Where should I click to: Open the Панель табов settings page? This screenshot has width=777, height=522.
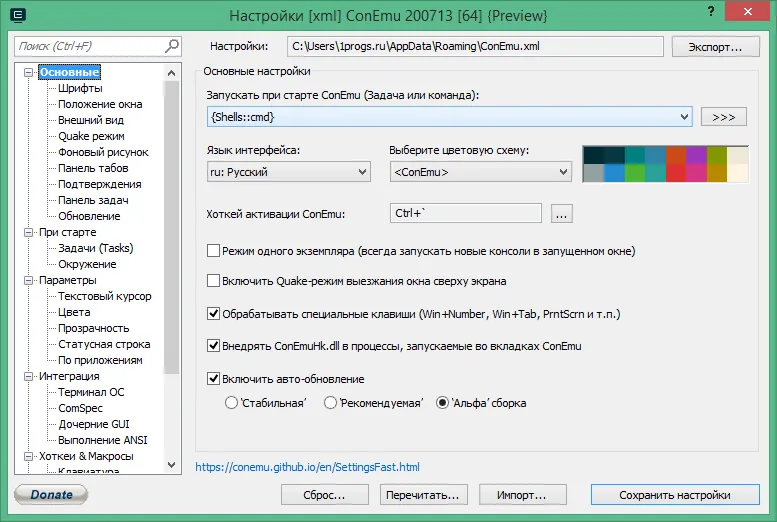[x=93, y=168]
